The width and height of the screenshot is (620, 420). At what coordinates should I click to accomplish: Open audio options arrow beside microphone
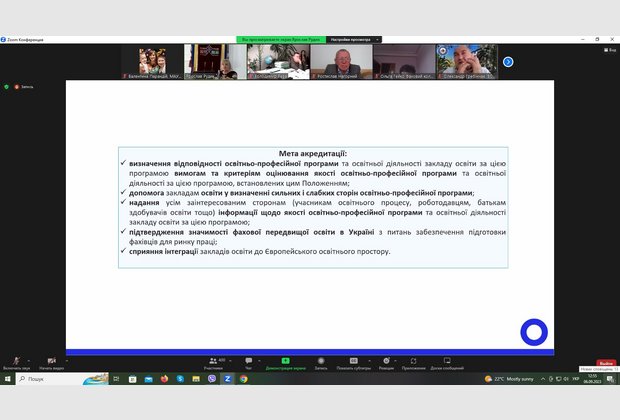click(x=28, y=361)
